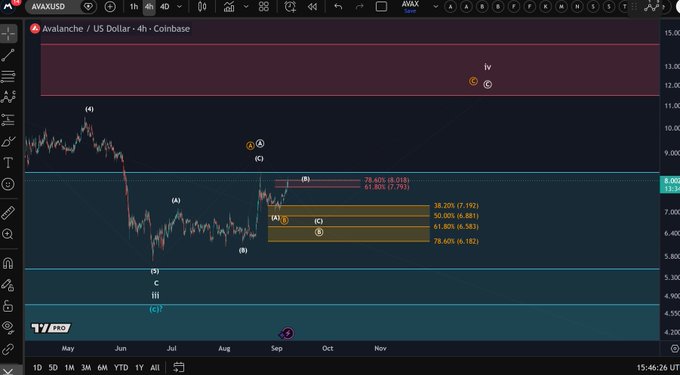Image resolution: width=680 pixels, height=375 pixels.
Task: Start bar replay mode
Action: coord(312,7)
